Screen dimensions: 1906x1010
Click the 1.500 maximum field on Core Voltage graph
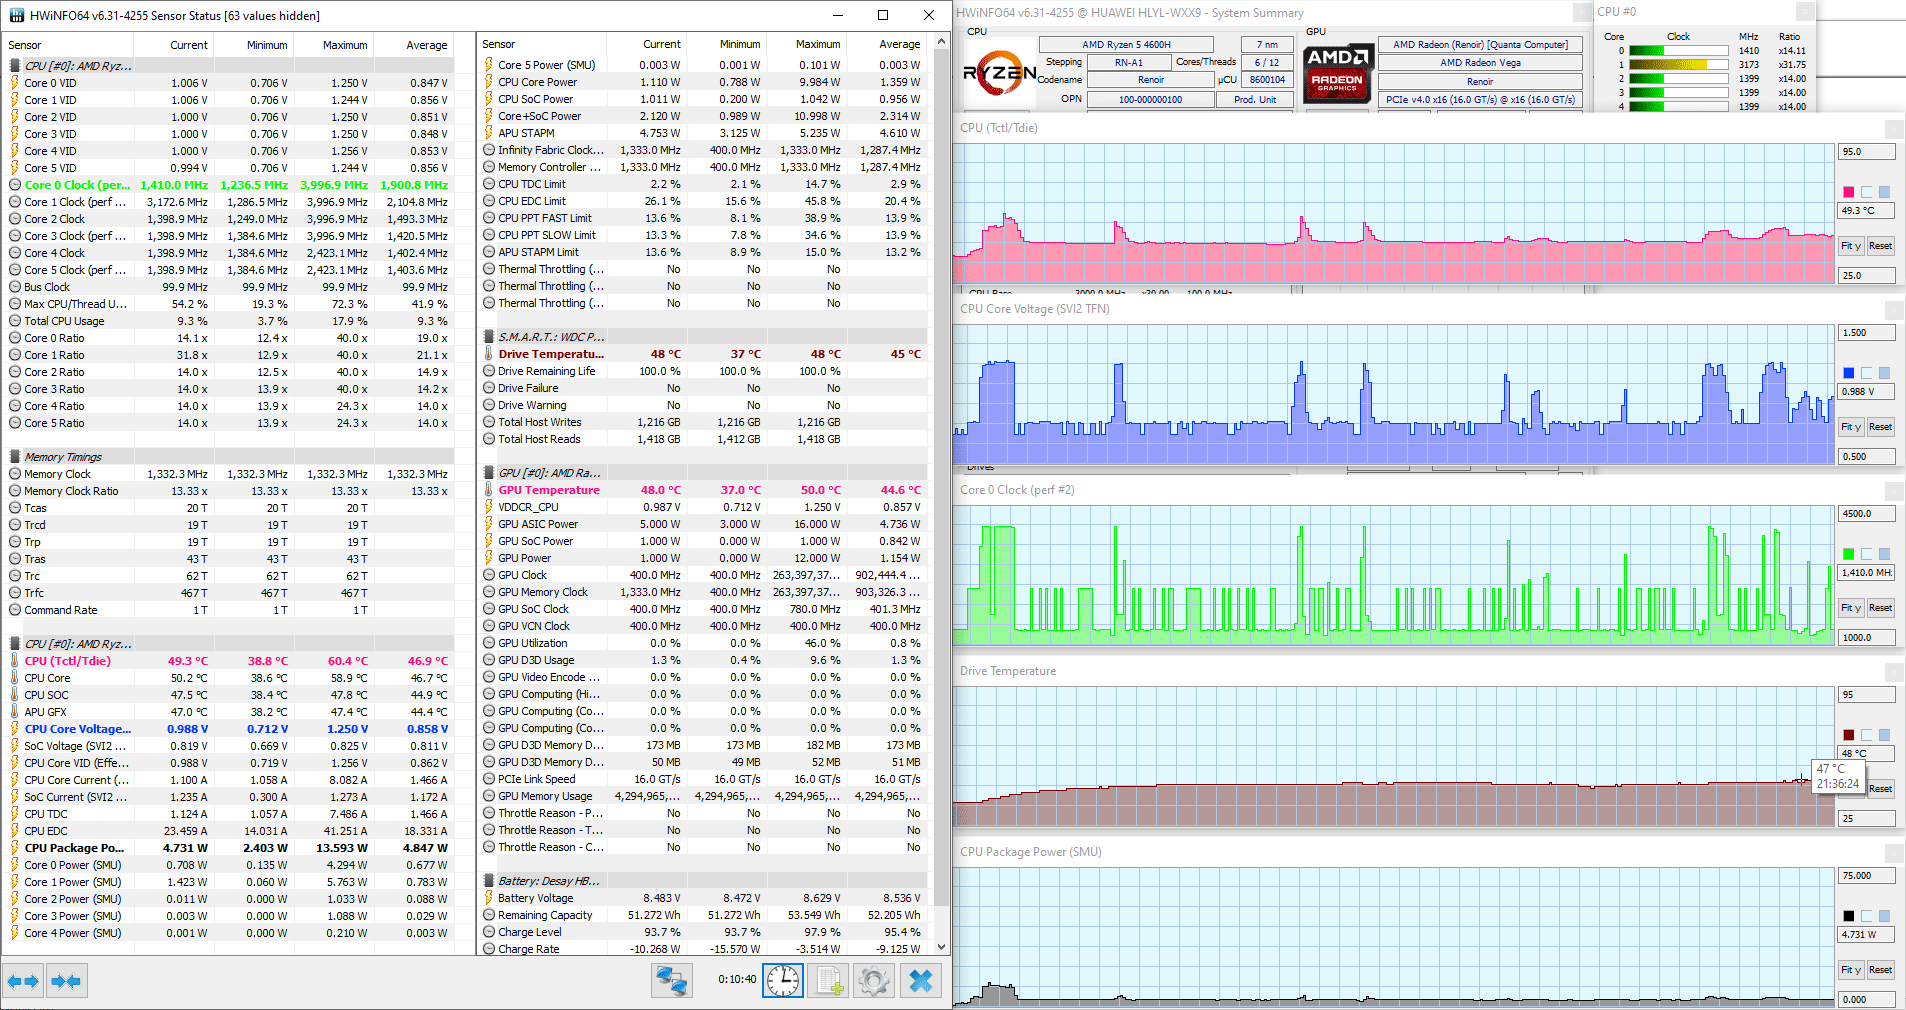point(1866,333)
